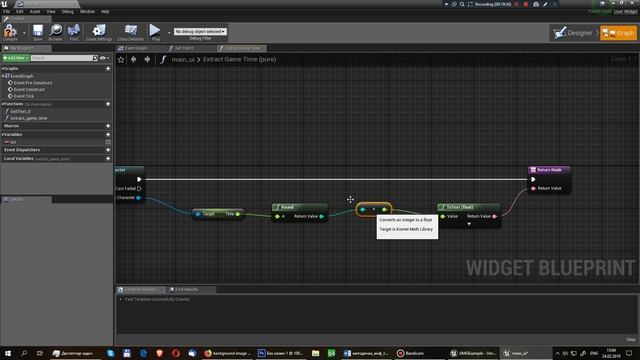
Task: Open the eye view options dropdown
Action: (104, 58)
